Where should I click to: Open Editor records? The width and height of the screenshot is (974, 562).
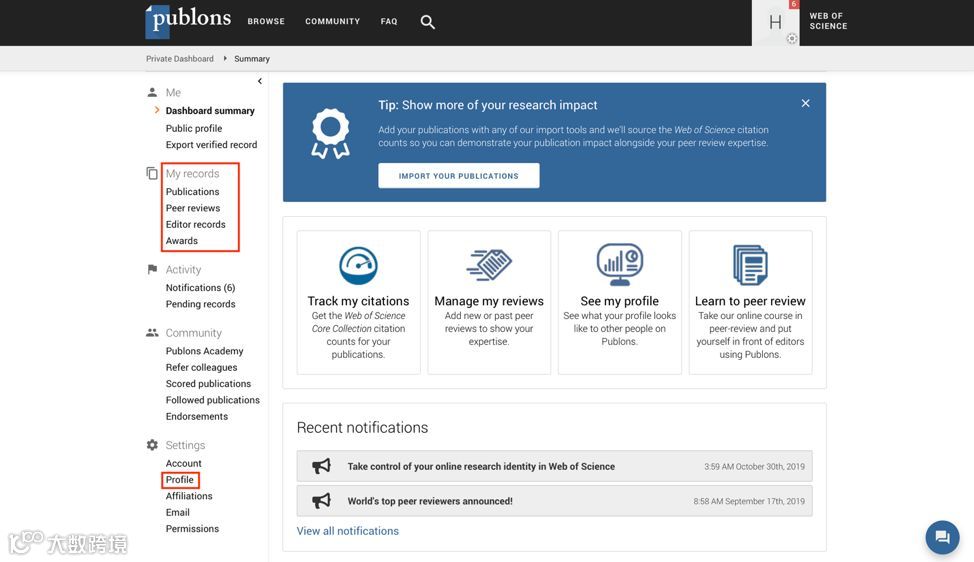tap(196, 224)
